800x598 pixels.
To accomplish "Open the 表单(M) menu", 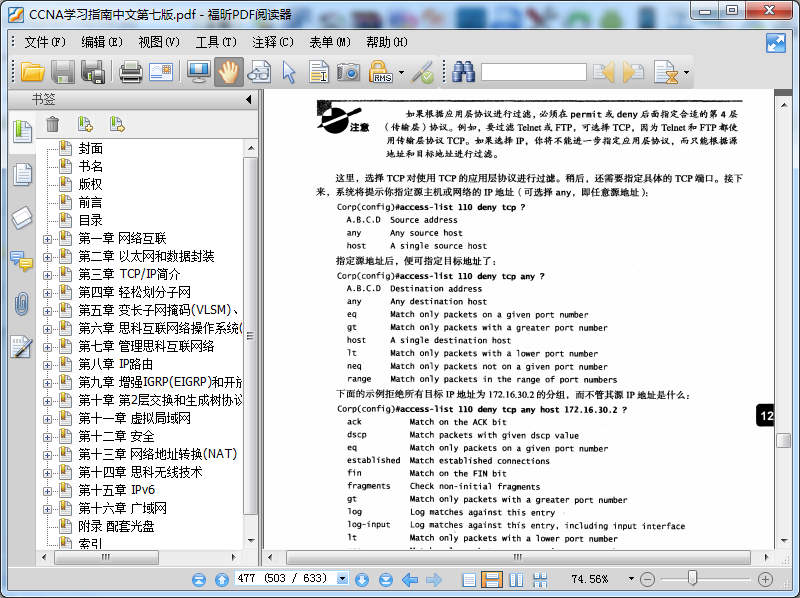I will [x=330, y=42].
